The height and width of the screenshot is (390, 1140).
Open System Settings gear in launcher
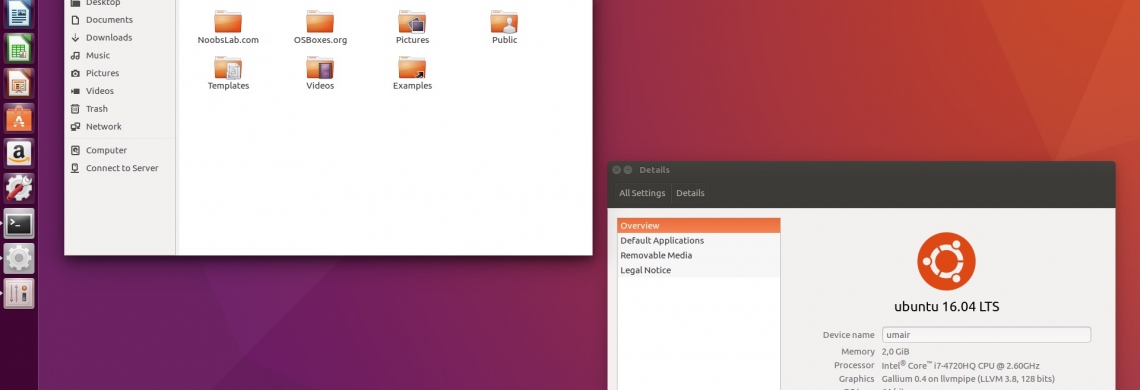(19, 258)
